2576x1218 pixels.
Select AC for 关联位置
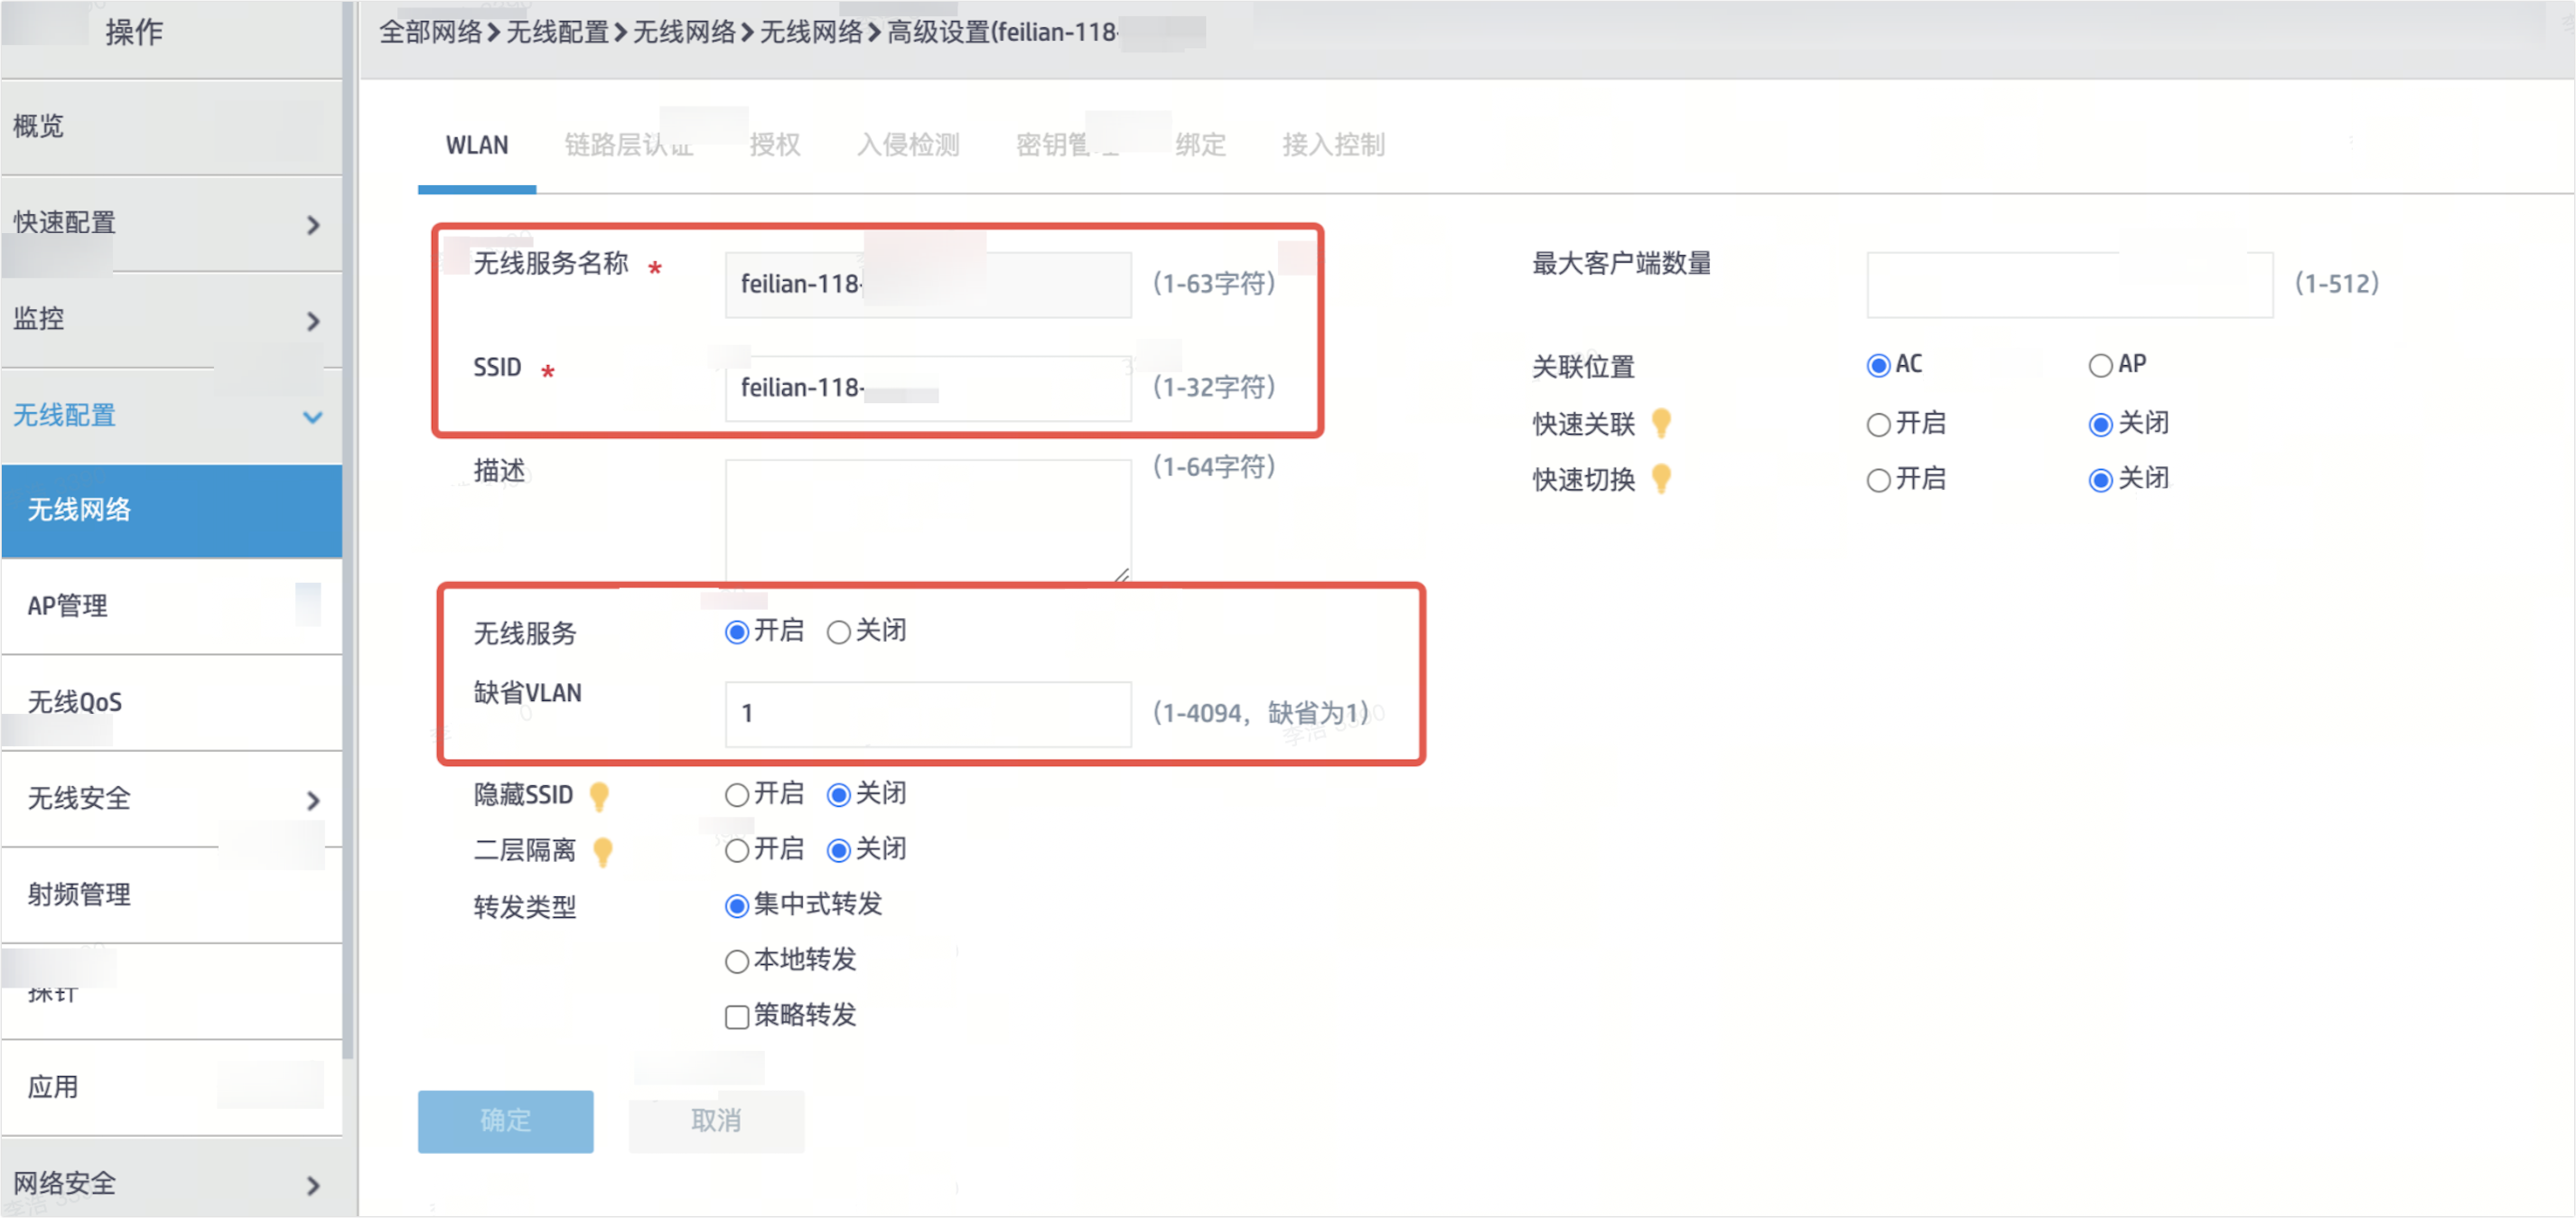1878,366
